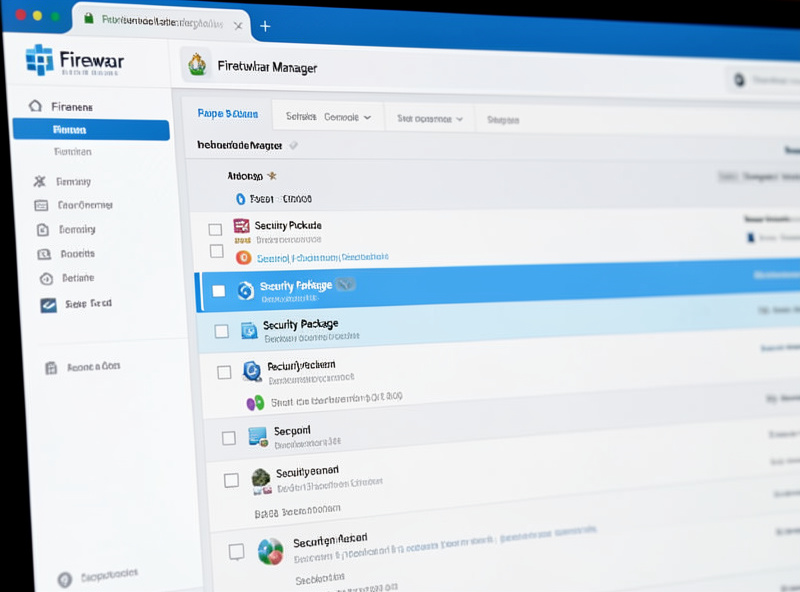Click the green lock icon in browser tab

(x=89, y=19)
